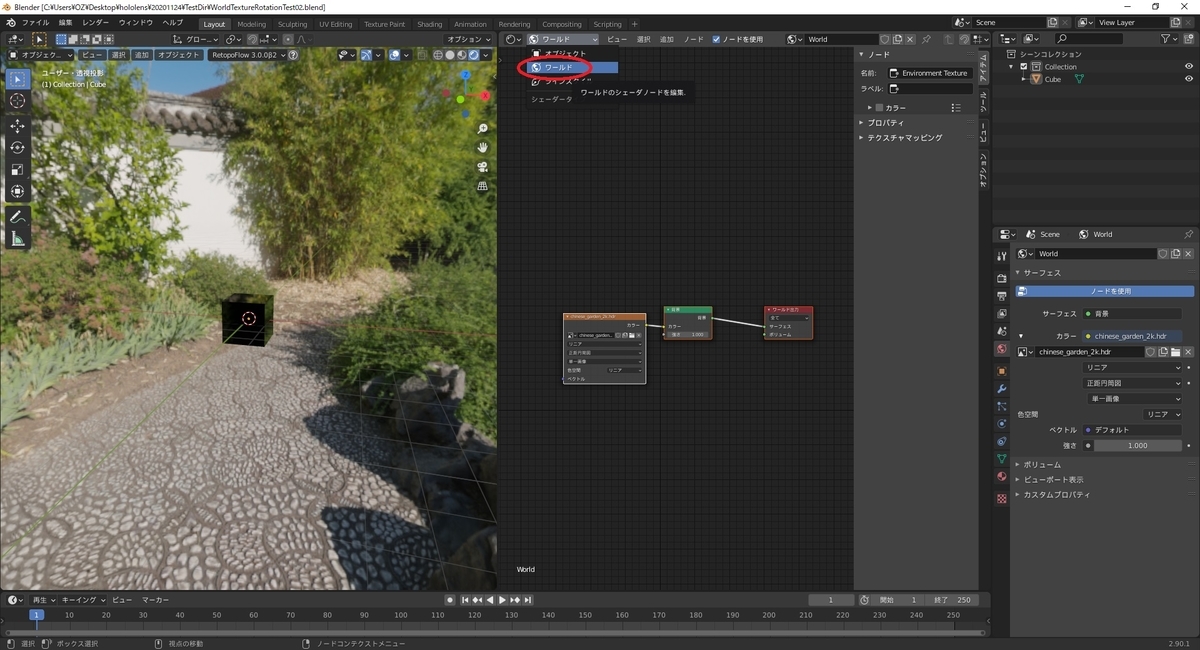Click the カラー link chinese_garden_2k.hdr field
The width and height of the screenshot is (1200, 650).
pyautogui.click(x=1133, y=336)
